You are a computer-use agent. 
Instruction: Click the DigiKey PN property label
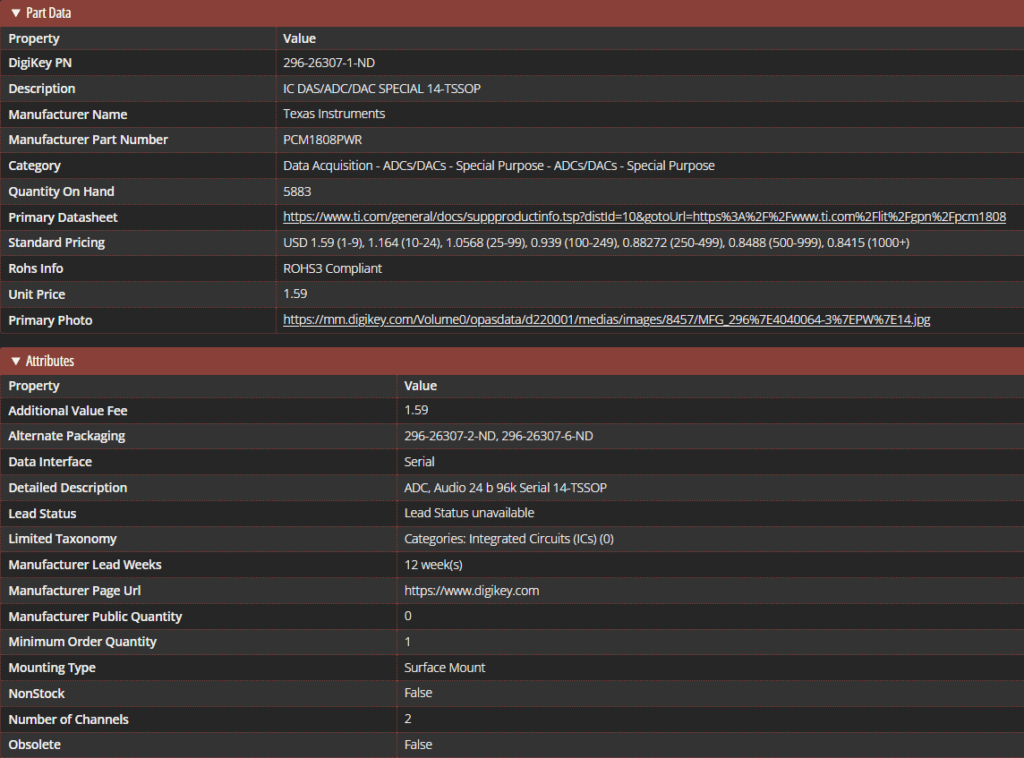coord(40,63)
